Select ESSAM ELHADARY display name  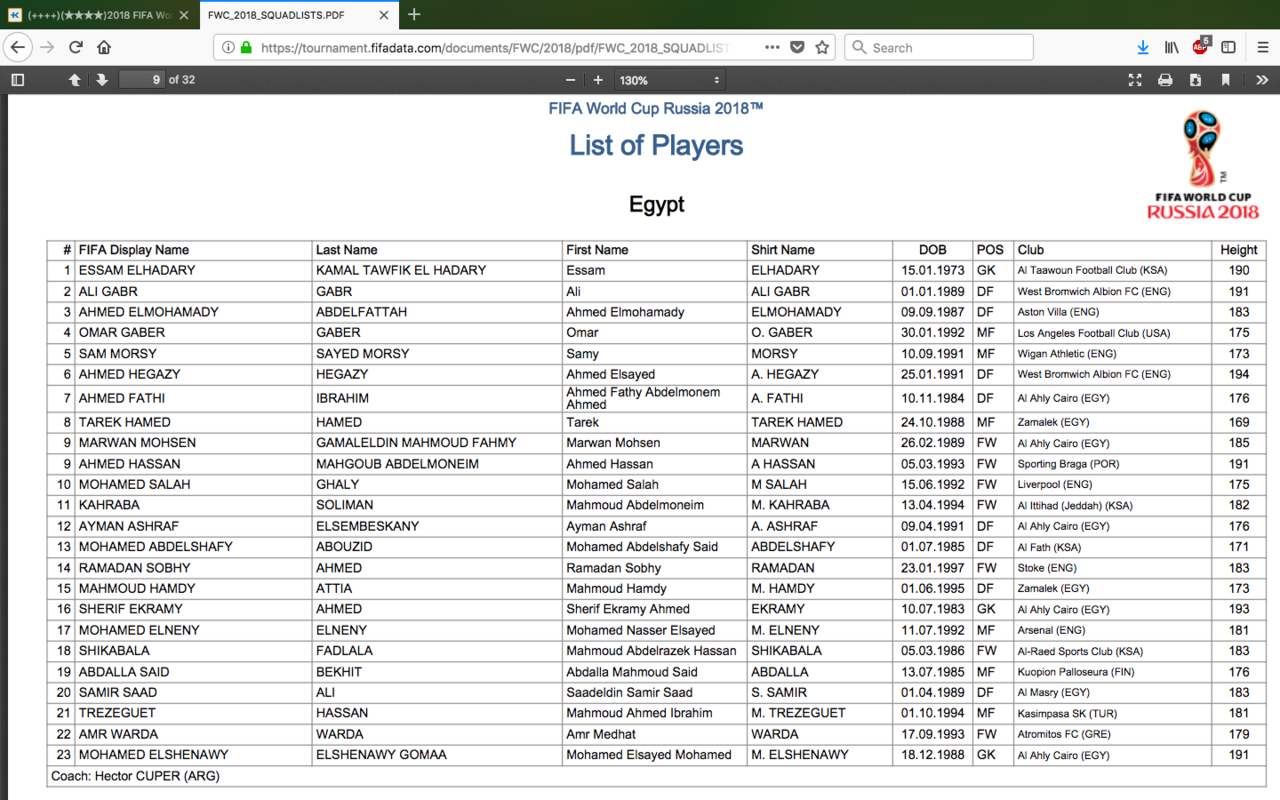coord(137,270)
